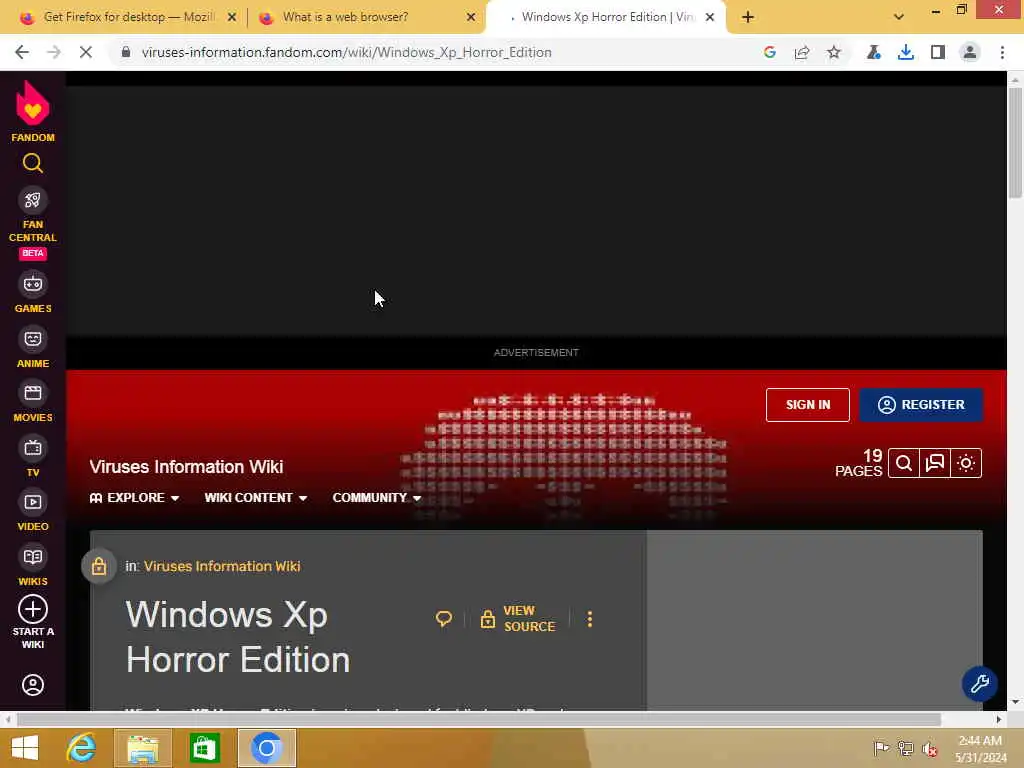Open the Chrome Labs flask icon
Image resolution: width=1024 pixels, height=768 pixels.
coord(874,52)
